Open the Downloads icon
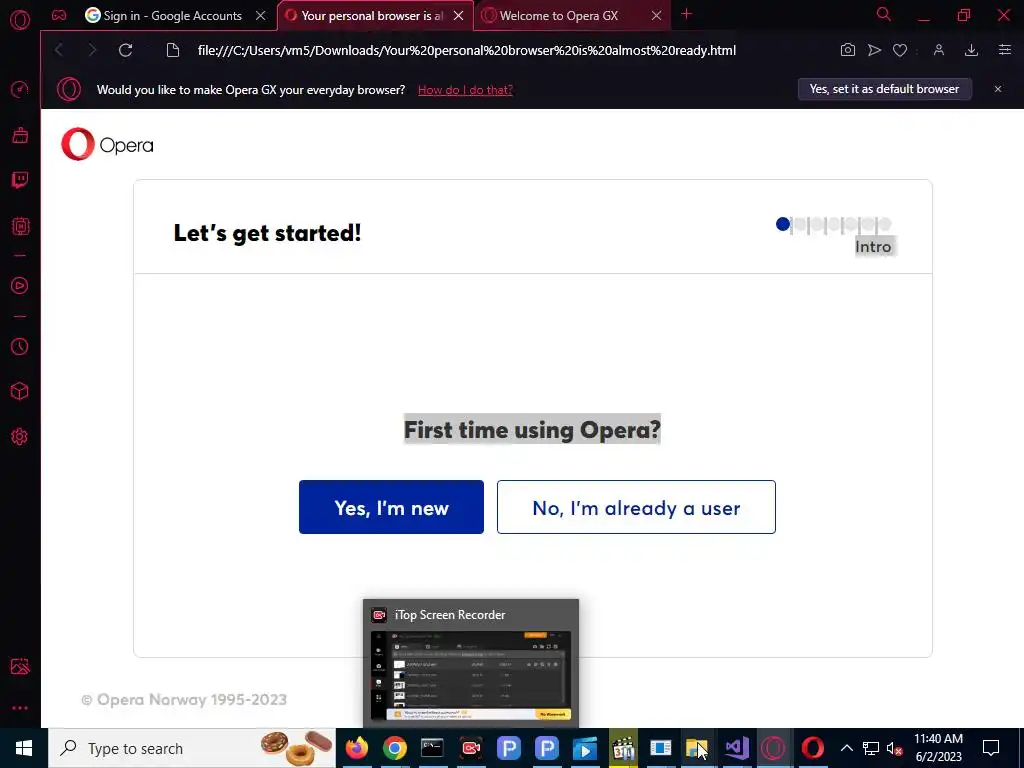The width and height of the screenshot is (1024, 768). pos(971,50)
